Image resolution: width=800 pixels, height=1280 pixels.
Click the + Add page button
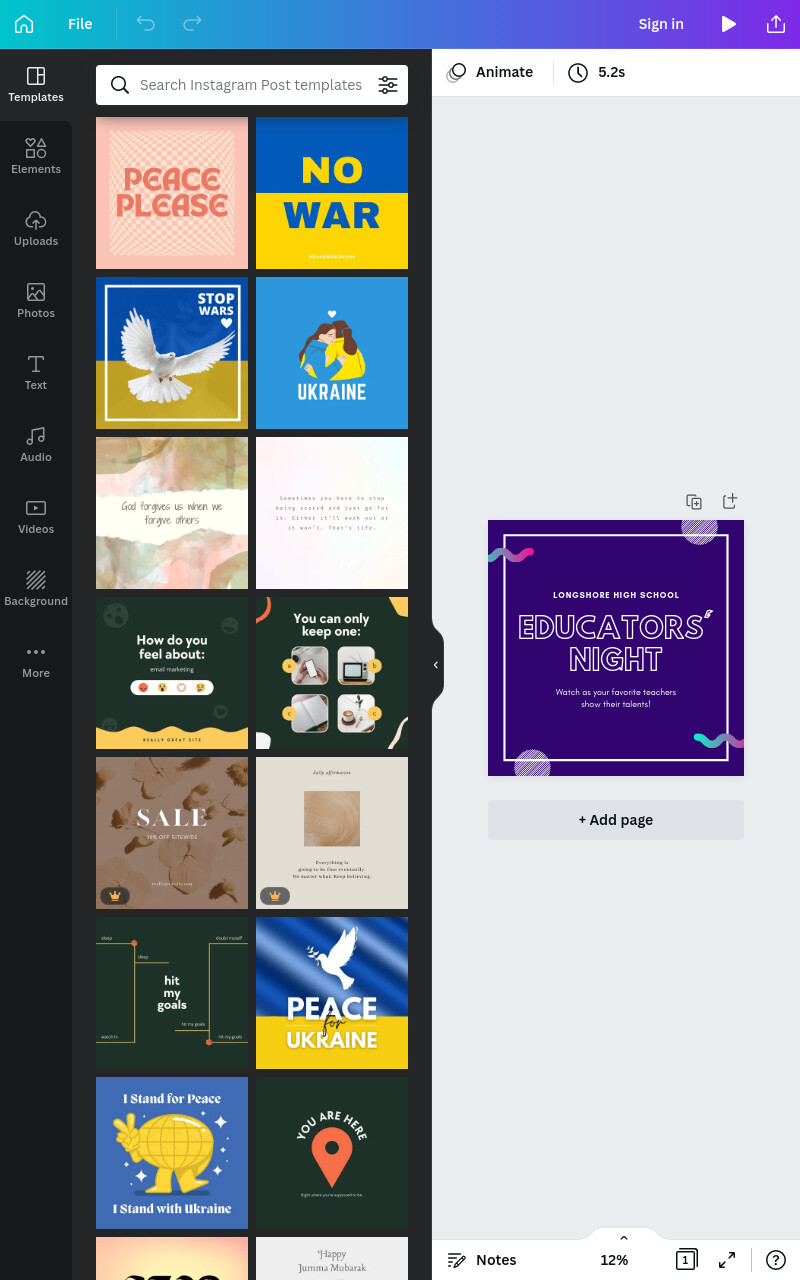pos(616,820)
